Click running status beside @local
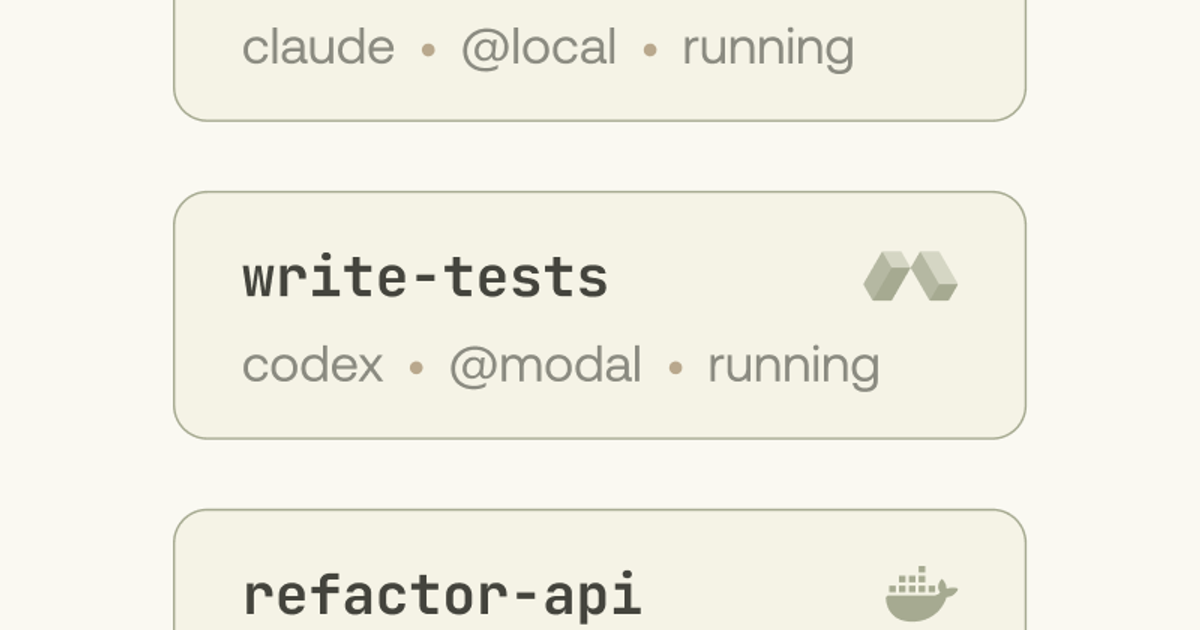This screenshot has width=1200, height=630. coord(768,49)
